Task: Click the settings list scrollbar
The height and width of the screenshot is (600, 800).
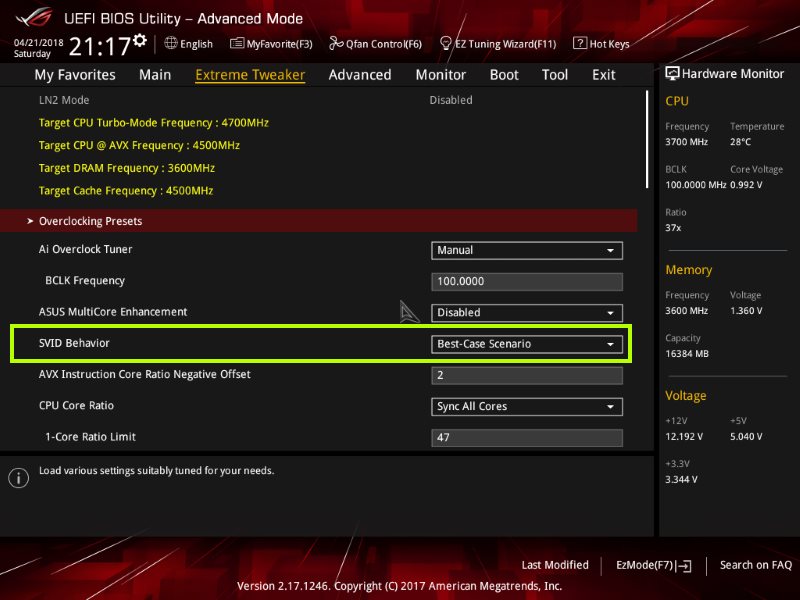Action: 647,139
